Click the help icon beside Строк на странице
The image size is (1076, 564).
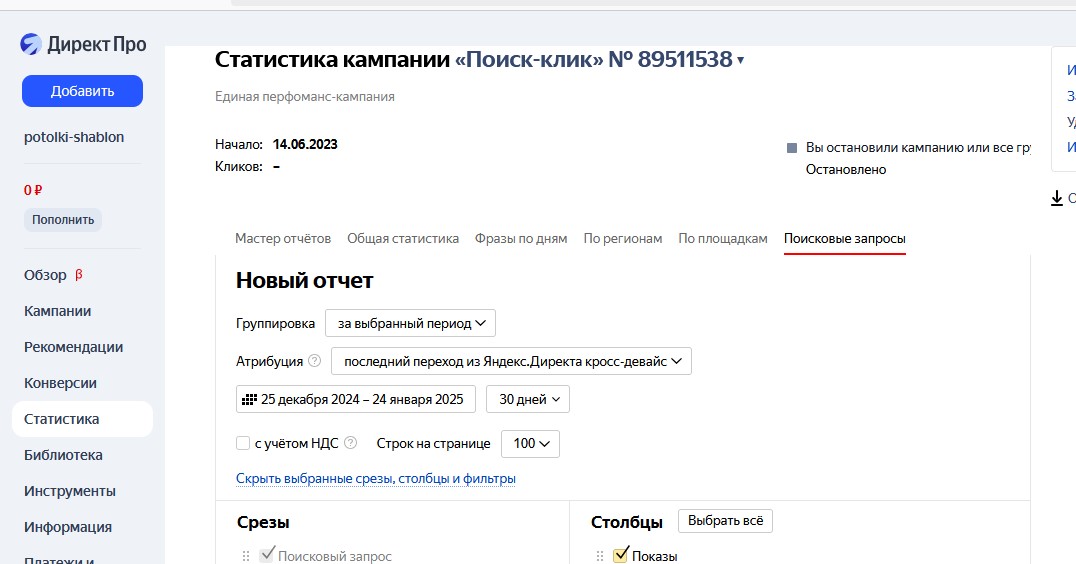coord(350,443)
